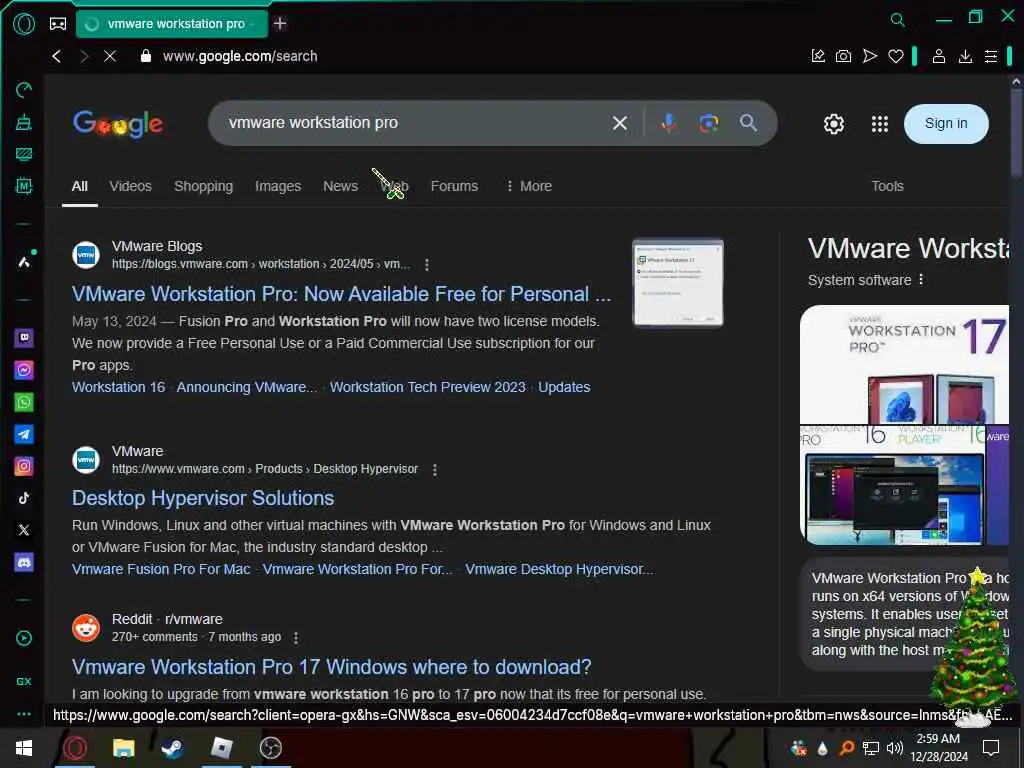This screenshot has height=768, width=1024.
Task: Open 'Vmware Workstation Pro 17 Windows where to download?'
Action: point(331,667)
